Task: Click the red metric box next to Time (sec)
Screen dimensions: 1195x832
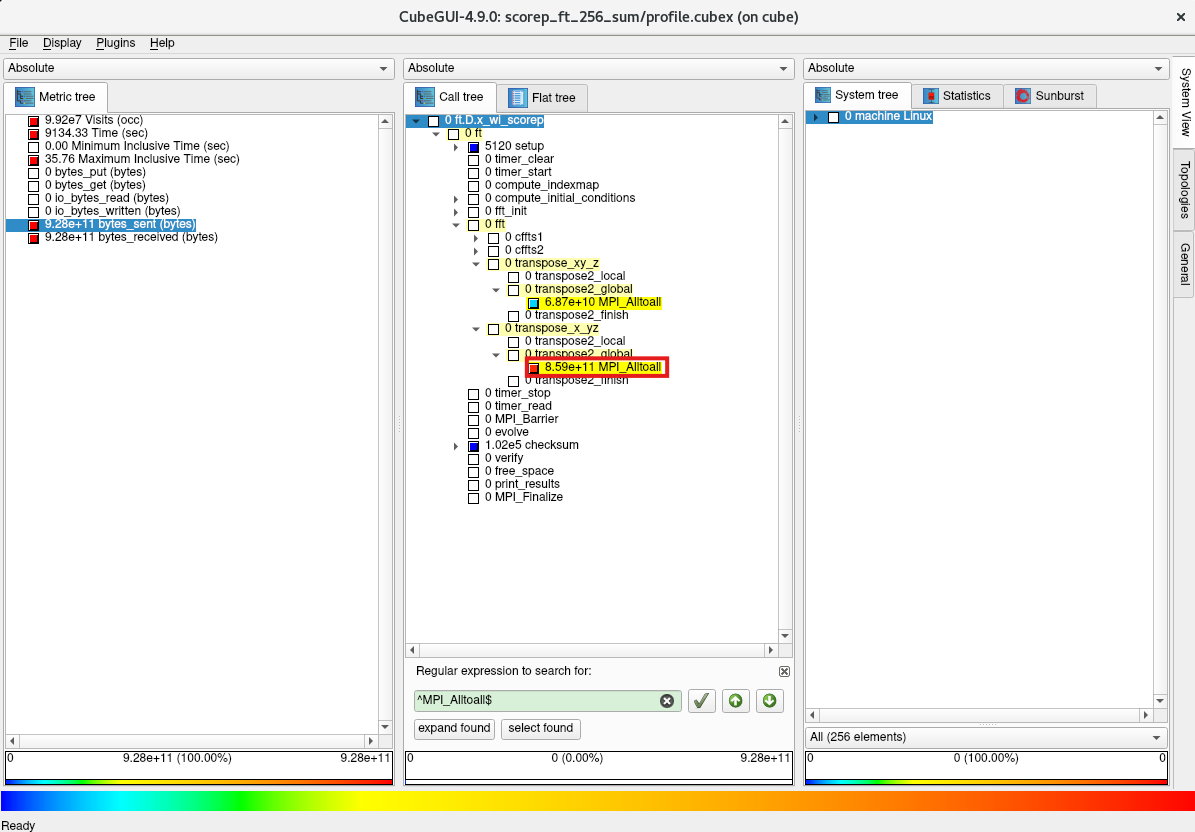Action: coord(33,134)
